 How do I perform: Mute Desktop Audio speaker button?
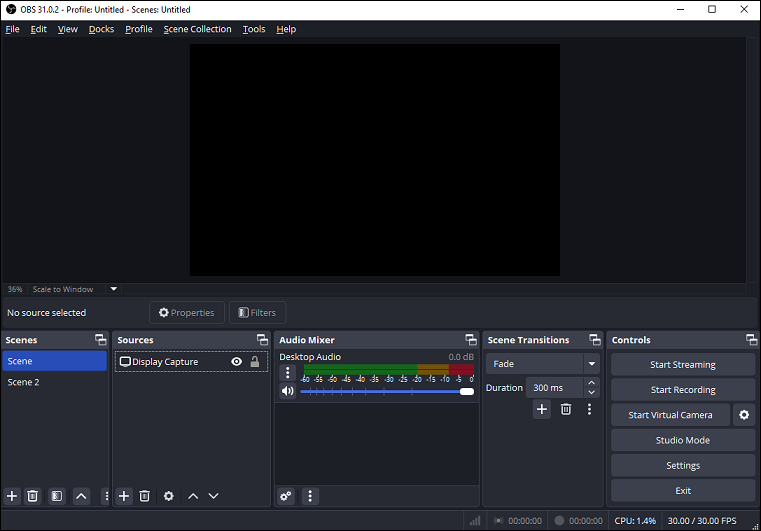(288, 391)
